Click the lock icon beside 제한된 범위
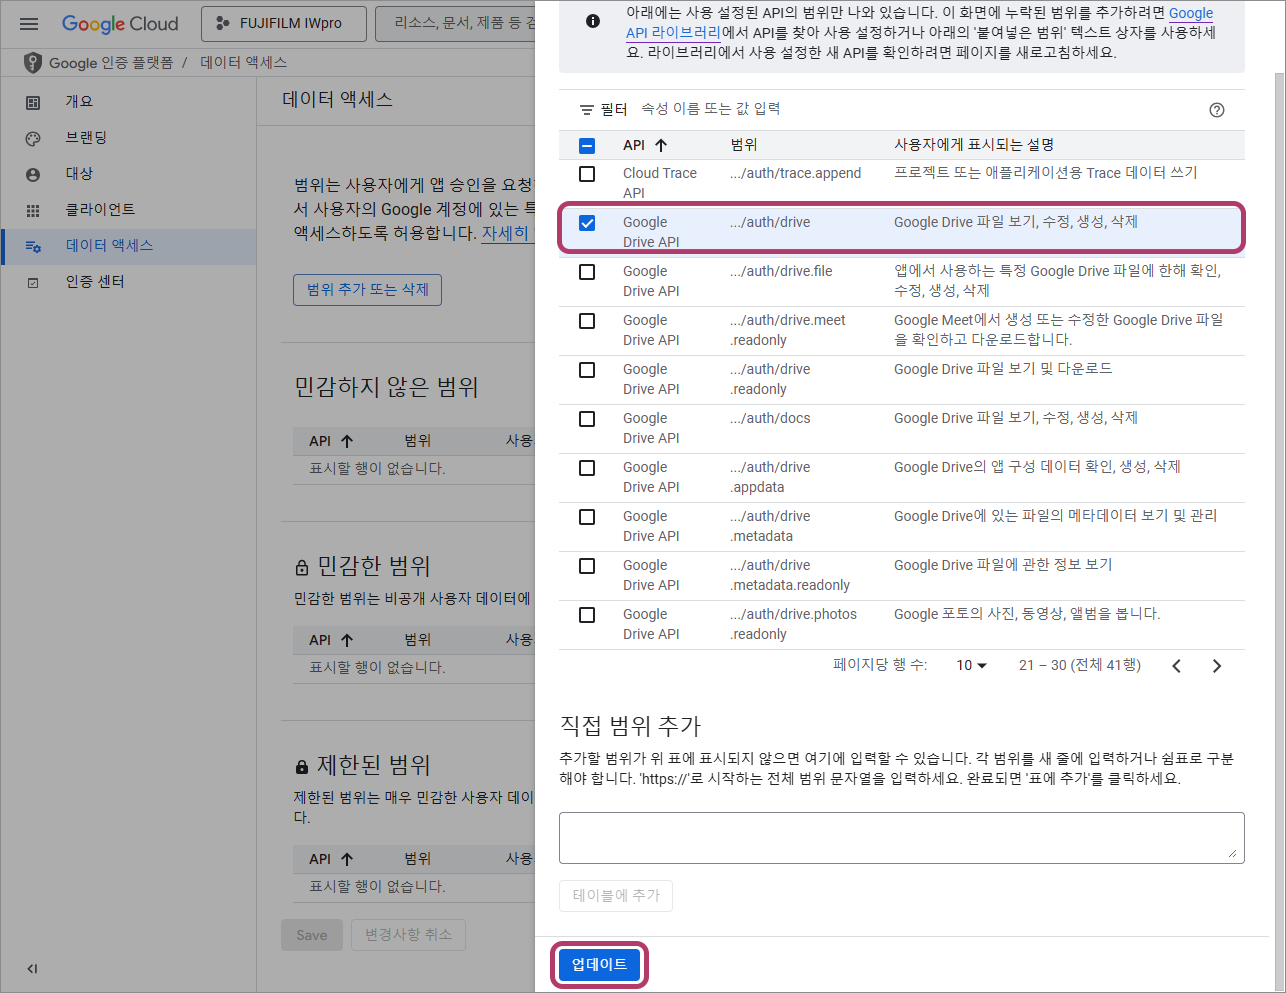 click(x=302, y=767)
